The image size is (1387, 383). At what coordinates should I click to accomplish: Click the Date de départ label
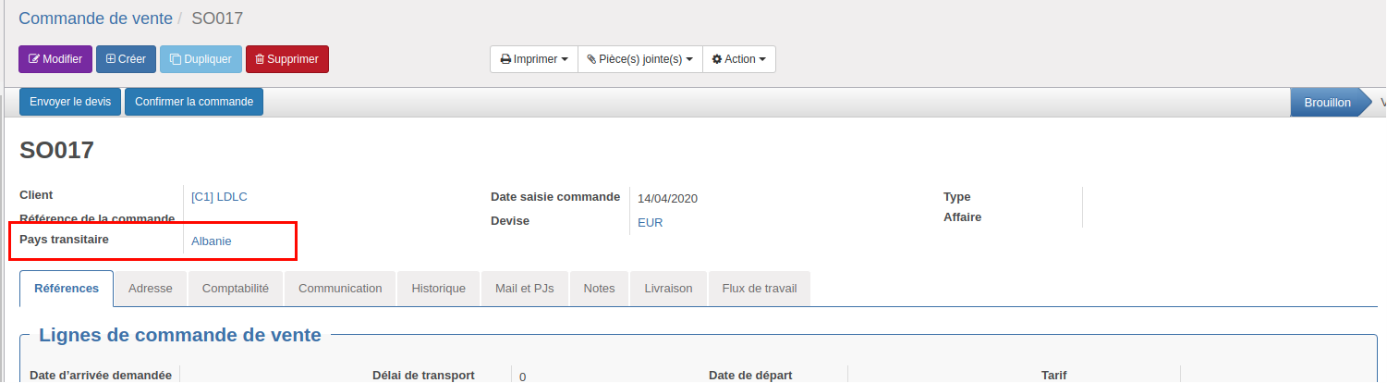(x=750, y=376)
